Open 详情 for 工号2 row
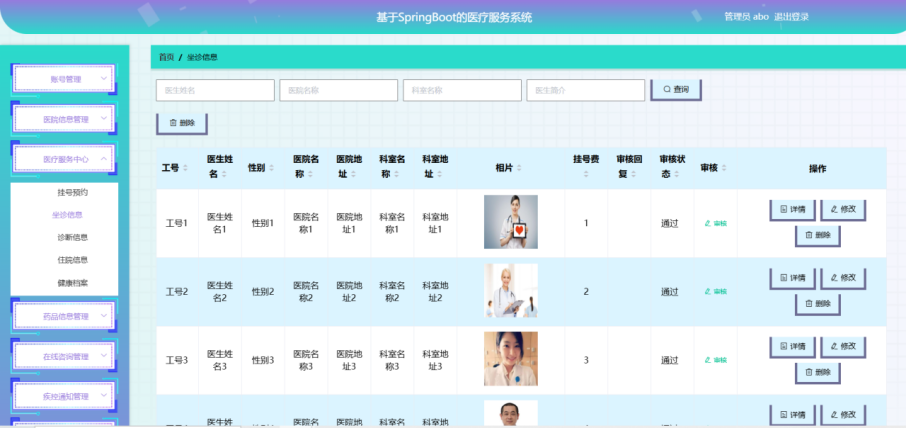907x428 pixels. coord(792,278)
